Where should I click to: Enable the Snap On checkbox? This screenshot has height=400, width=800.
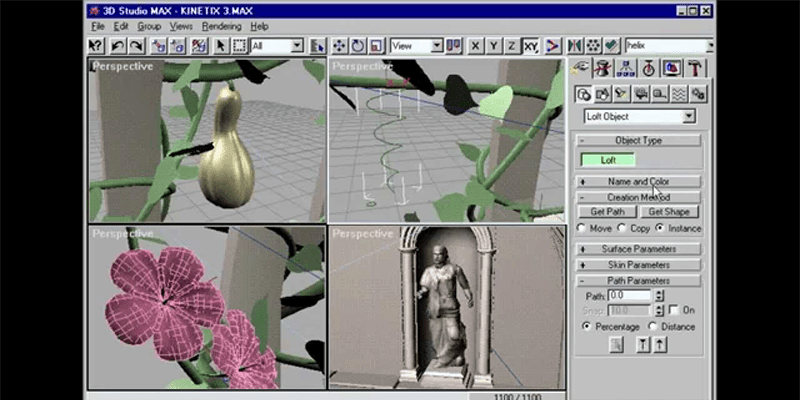(x=673, y=310)
